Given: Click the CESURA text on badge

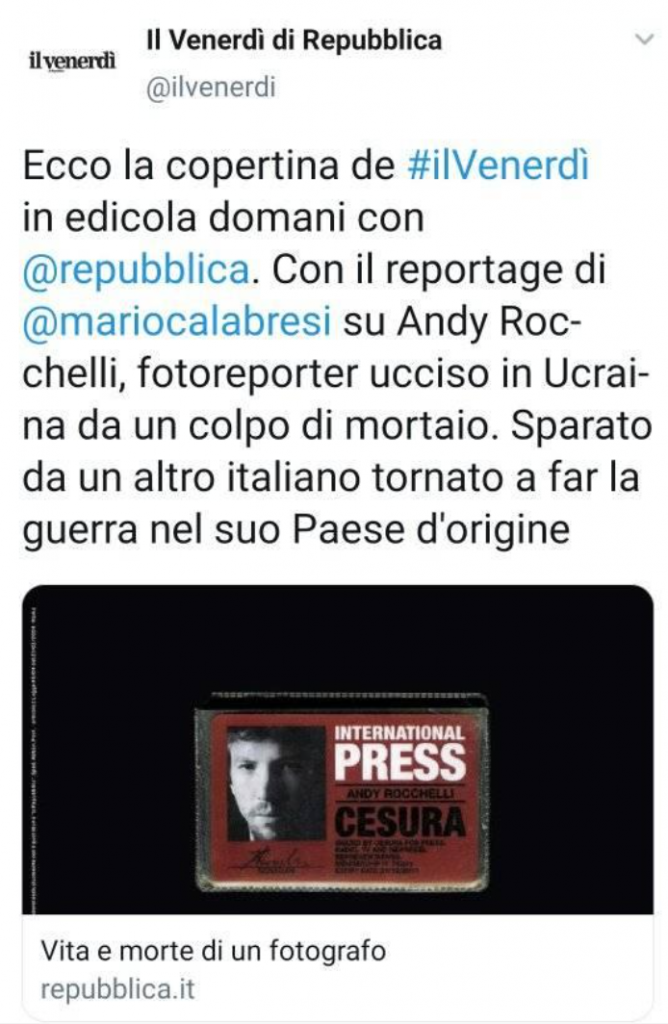Looking at the screenshot, I should click(400, 822).
